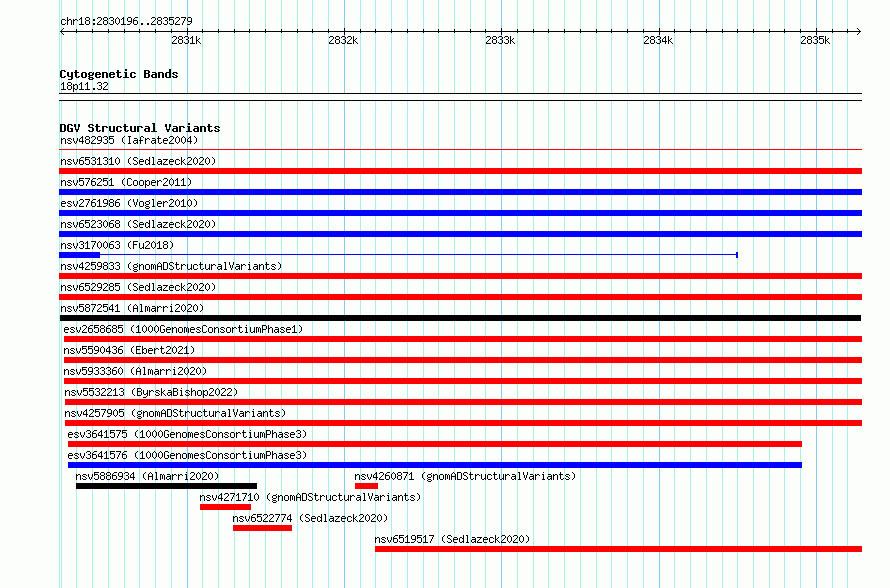Open esv2658685 (1000GenomesConsortiumPhase1) label

coord(183,329)
